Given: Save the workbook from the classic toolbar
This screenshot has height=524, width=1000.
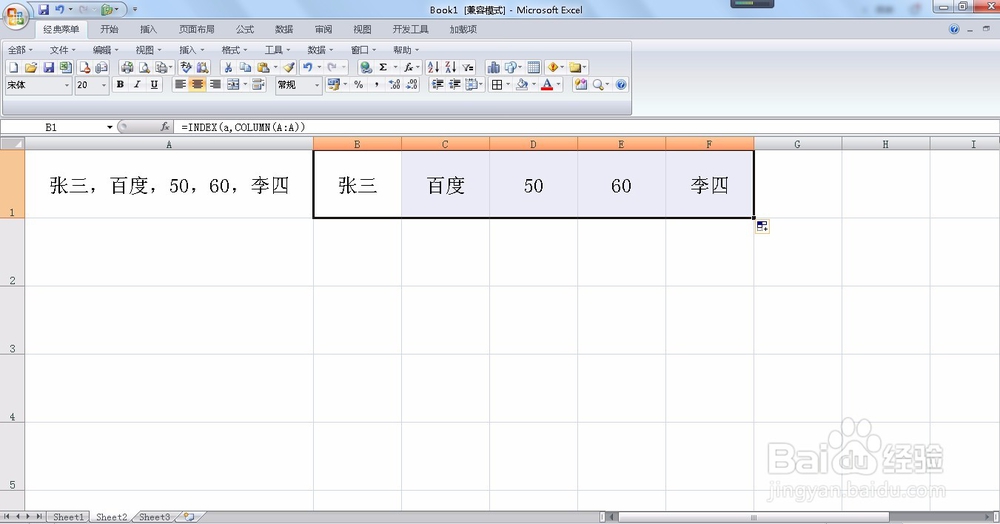Looking at the screenshot, I should pos(48,68).
